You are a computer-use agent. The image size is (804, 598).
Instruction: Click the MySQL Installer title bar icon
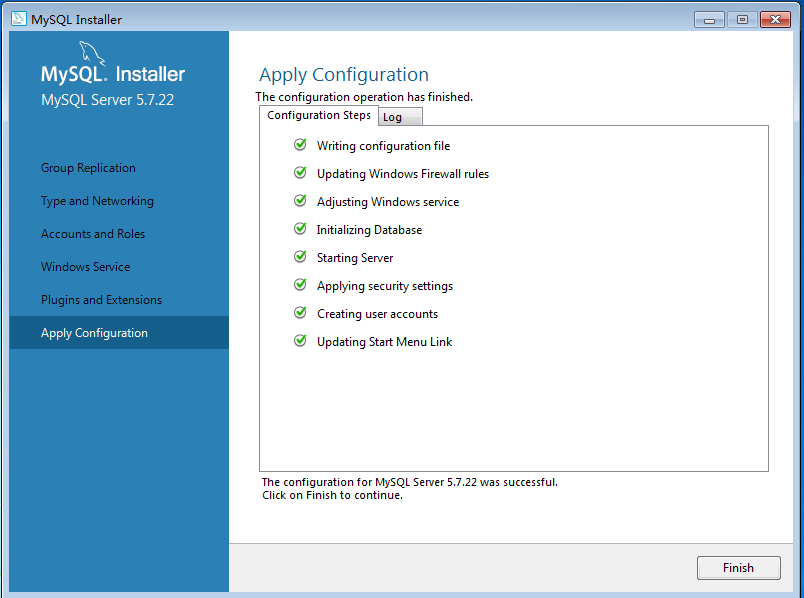pos(18,19)
